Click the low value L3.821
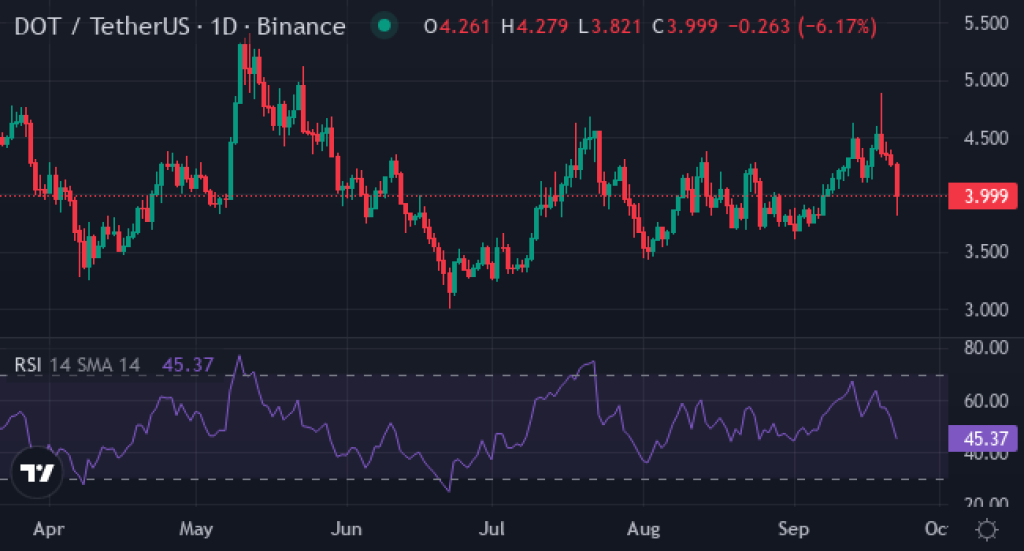1024x551 pixels. coord(610,26)
